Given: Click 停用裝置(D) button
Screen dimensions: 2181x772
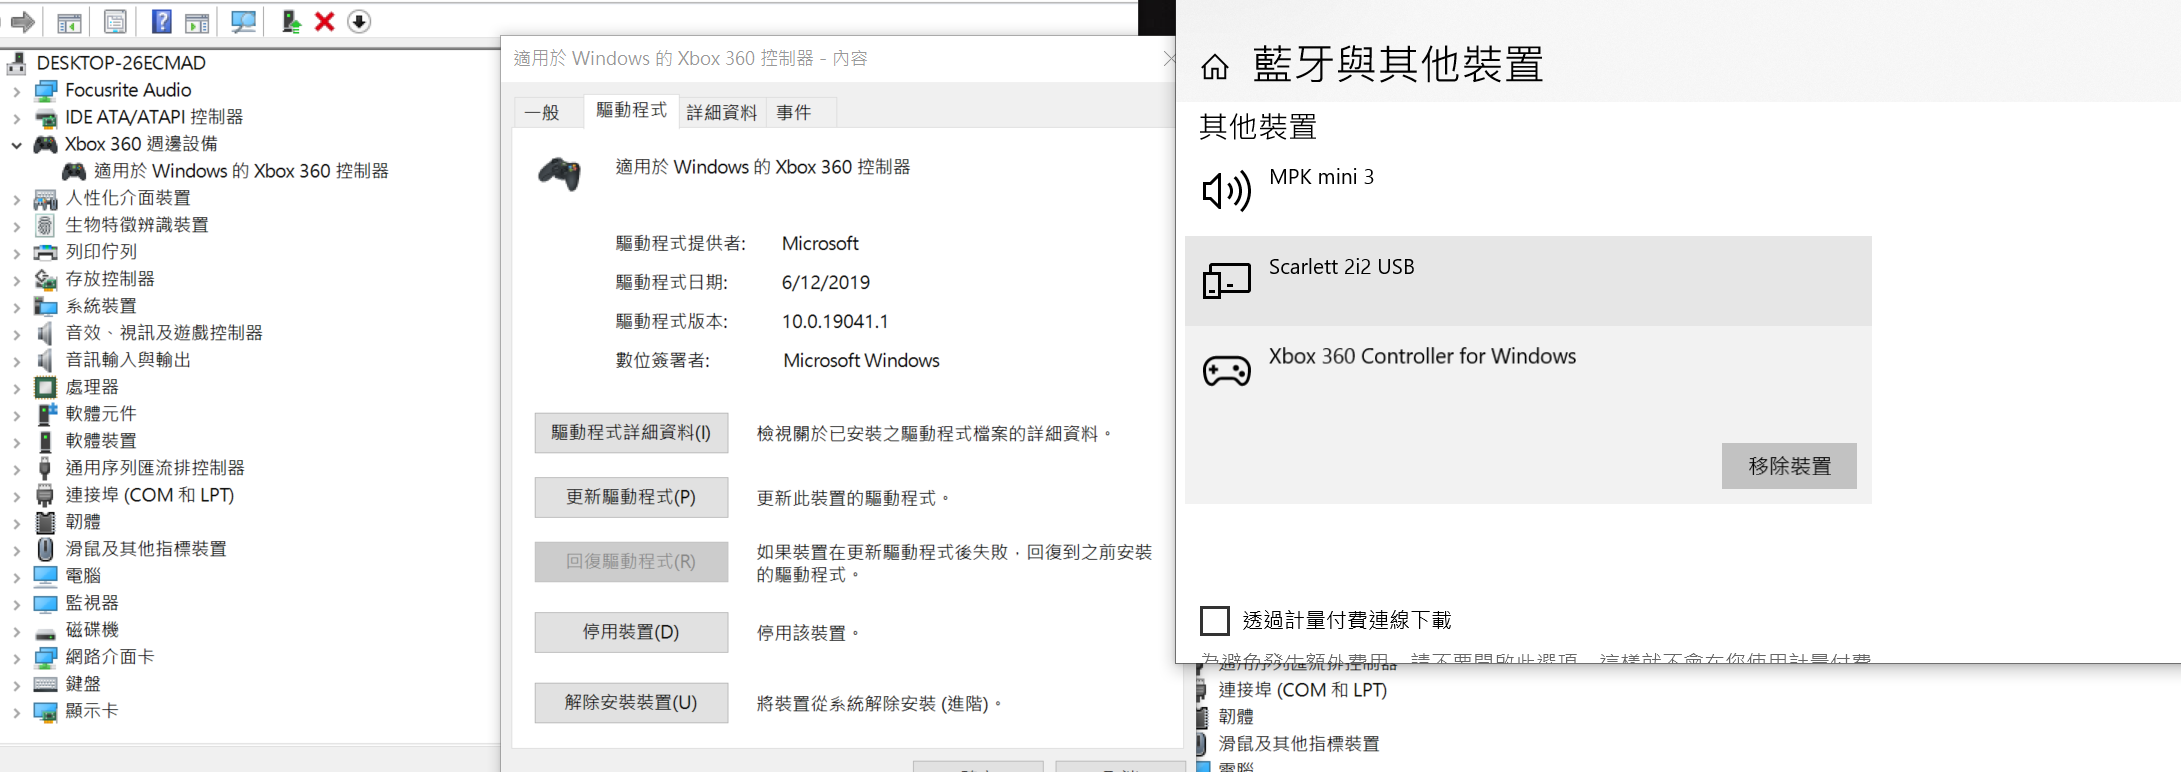Looking at the screenshot, I should click(631, 632).
